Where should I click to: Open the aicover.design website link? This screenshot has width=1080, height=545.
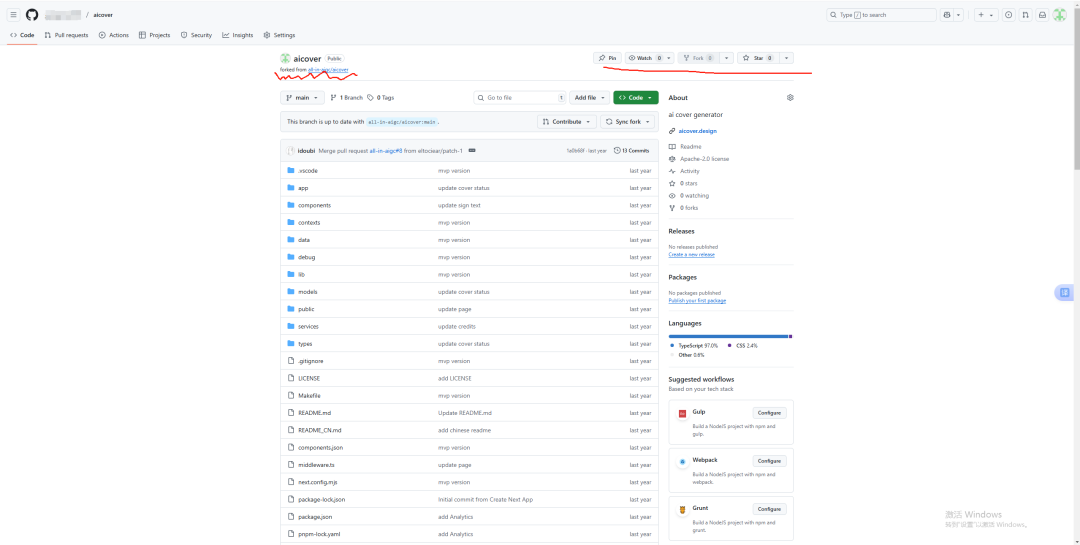coord(697,131)
